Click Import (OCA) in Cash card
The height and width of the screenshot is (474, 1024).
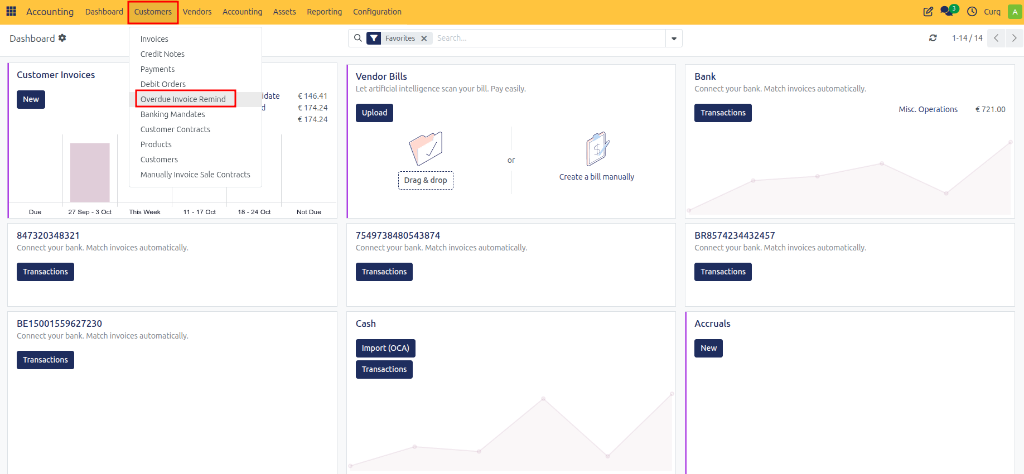click(x=385, y=349)
